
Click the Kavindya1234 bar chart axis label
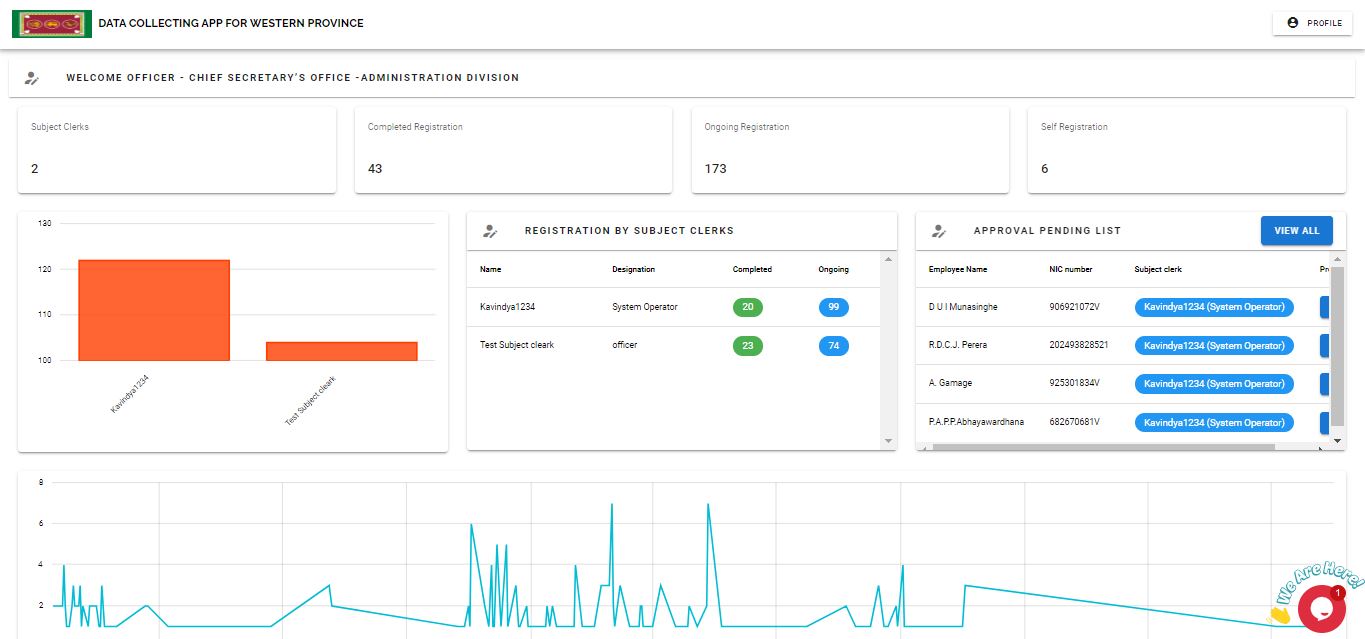tap(129, 394)
